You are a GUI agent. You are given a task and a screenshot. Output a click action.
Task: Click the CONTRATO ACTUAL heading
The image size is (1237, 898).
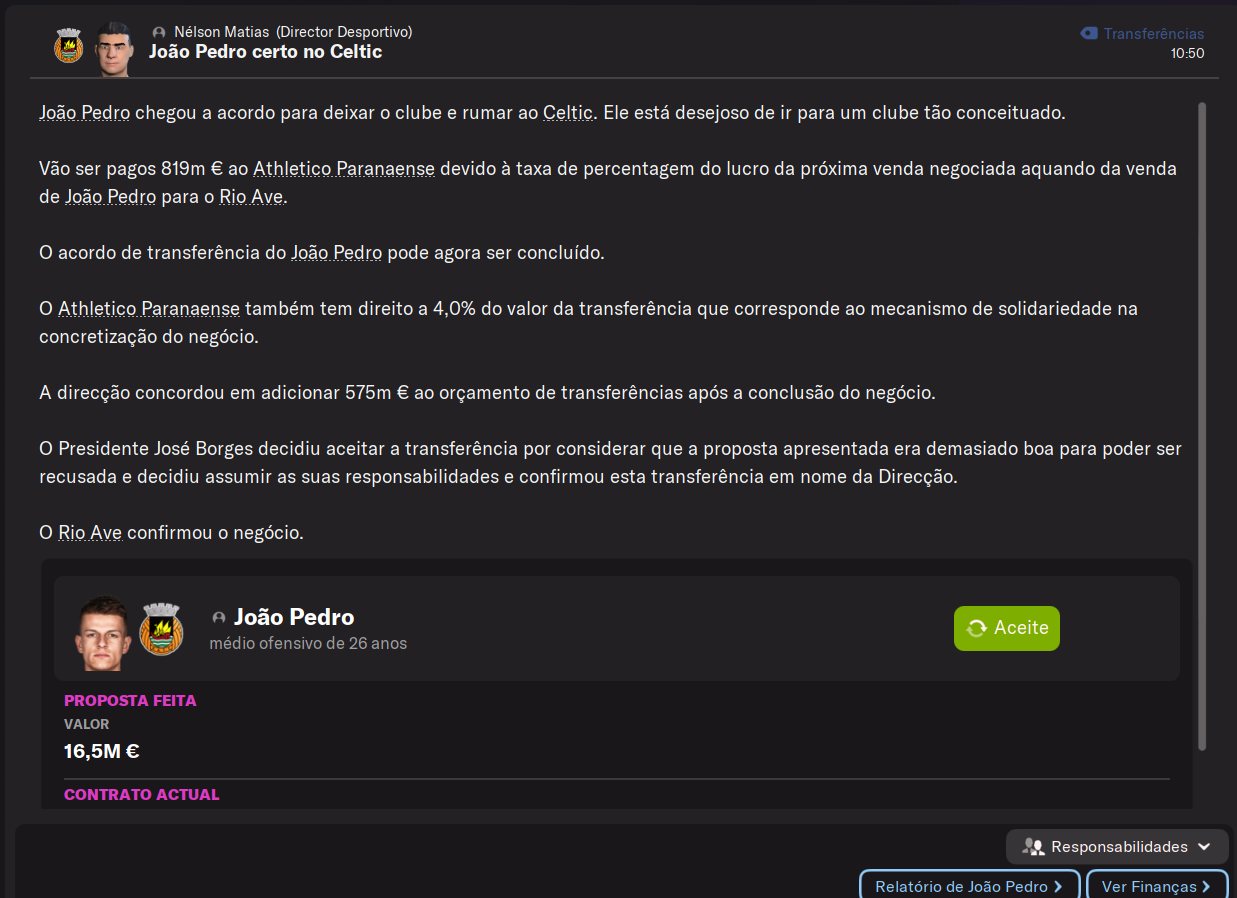[142, 794]
